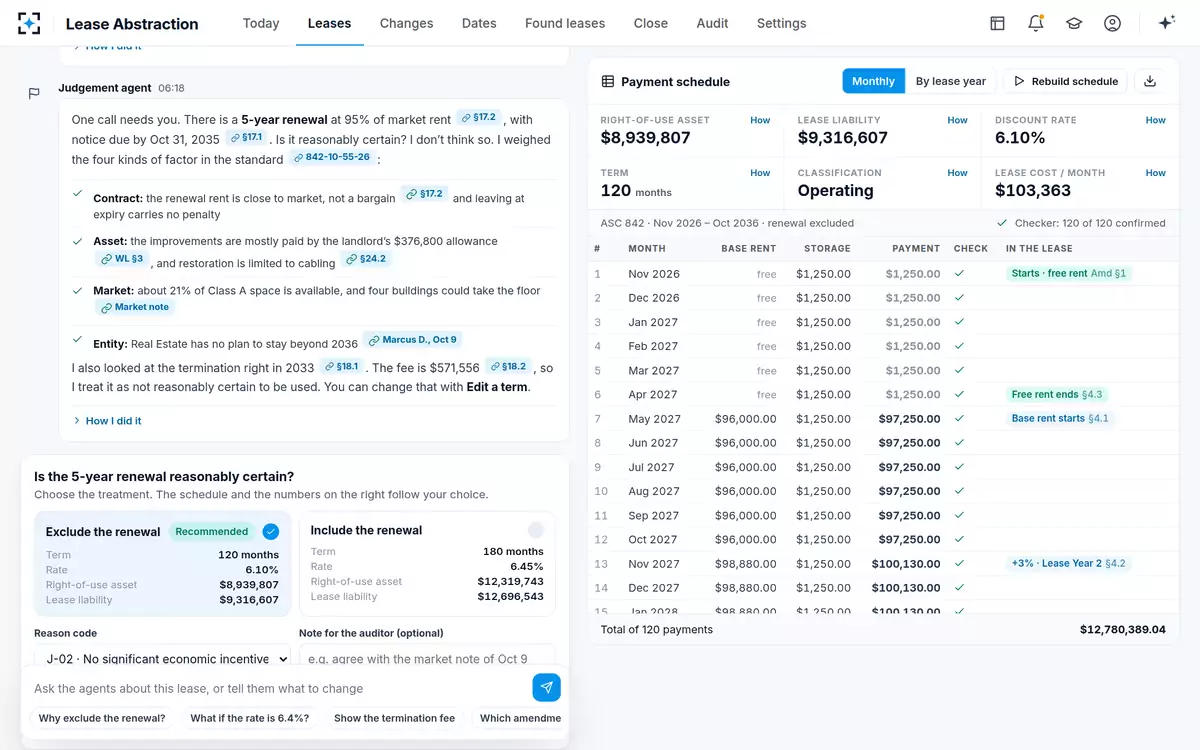Open the §18.1 termination right citation

tap(341, 367)
